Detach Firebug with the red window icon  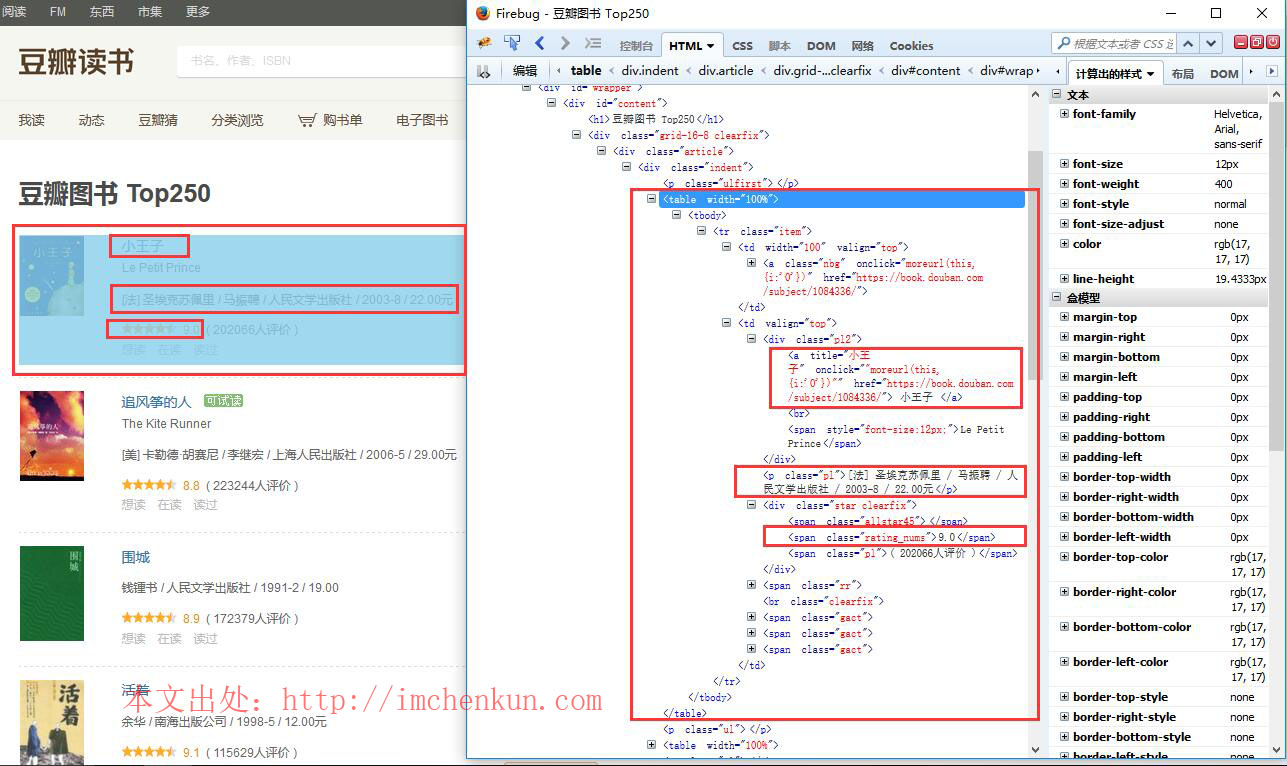point(1257,42)
